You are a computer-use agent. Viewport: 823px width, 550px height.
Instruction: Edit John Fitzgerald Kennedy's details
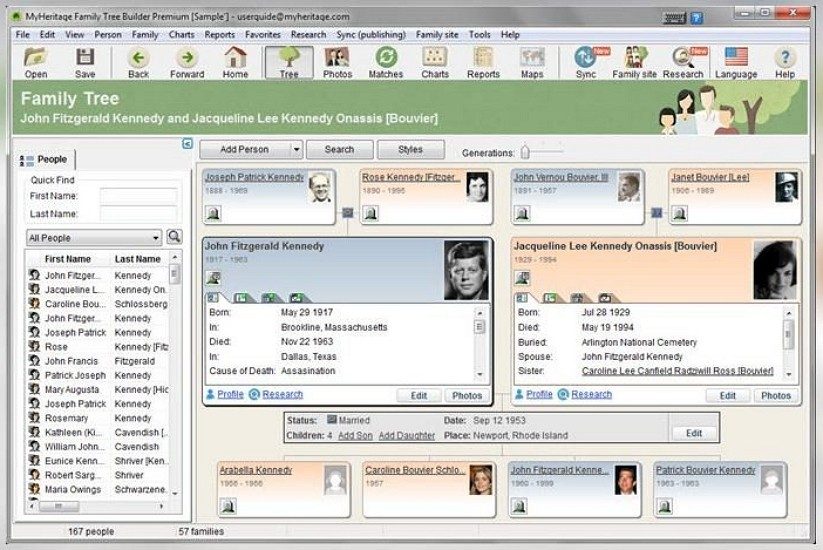click(419, 395)
